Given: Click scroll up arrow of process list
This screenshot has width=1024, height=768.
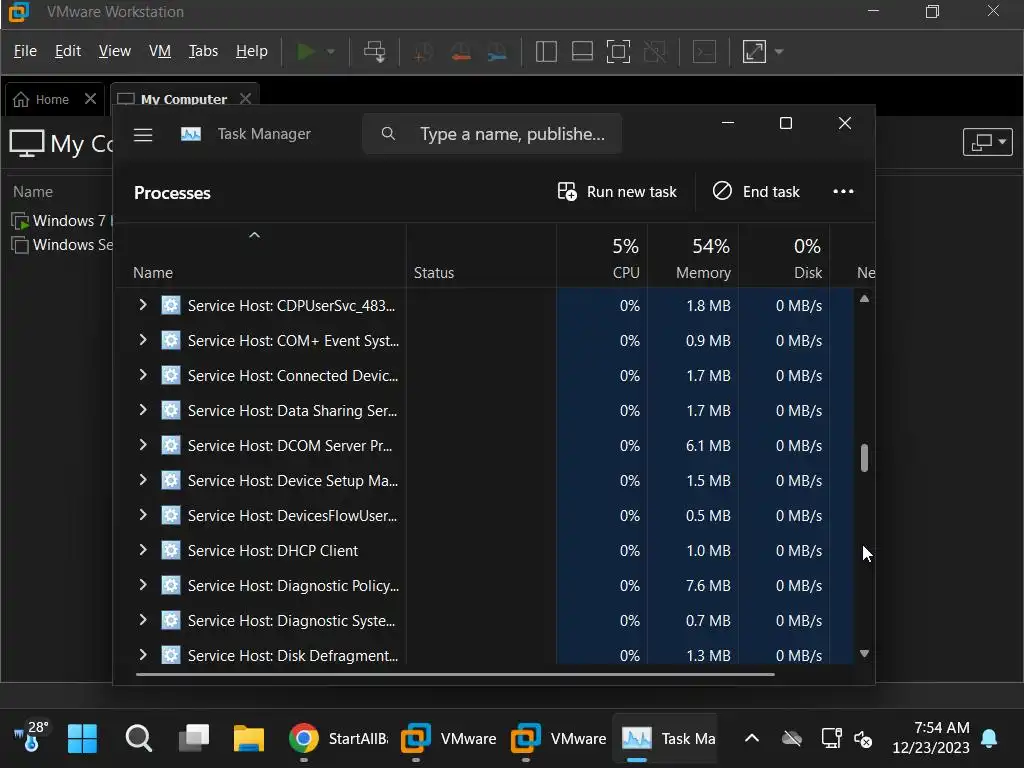Looking at the screenshot, I should [864, 298].
